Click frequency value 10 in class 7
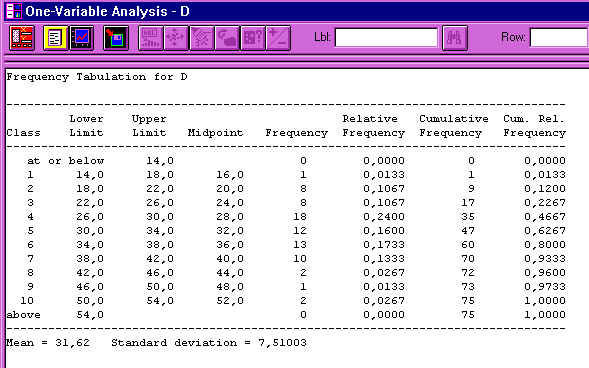589x368 pixels. (x=300, y=259)
